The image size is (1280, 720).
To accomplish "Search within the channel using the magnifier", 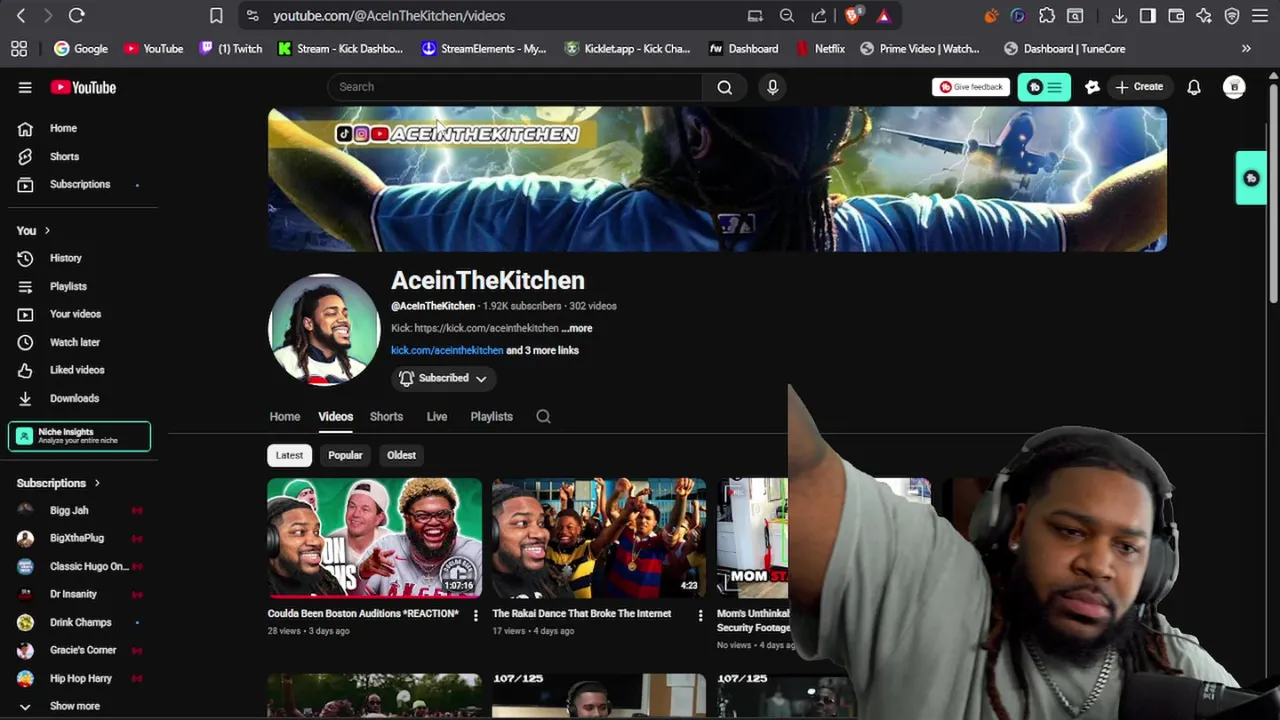I will pos(543,416).
